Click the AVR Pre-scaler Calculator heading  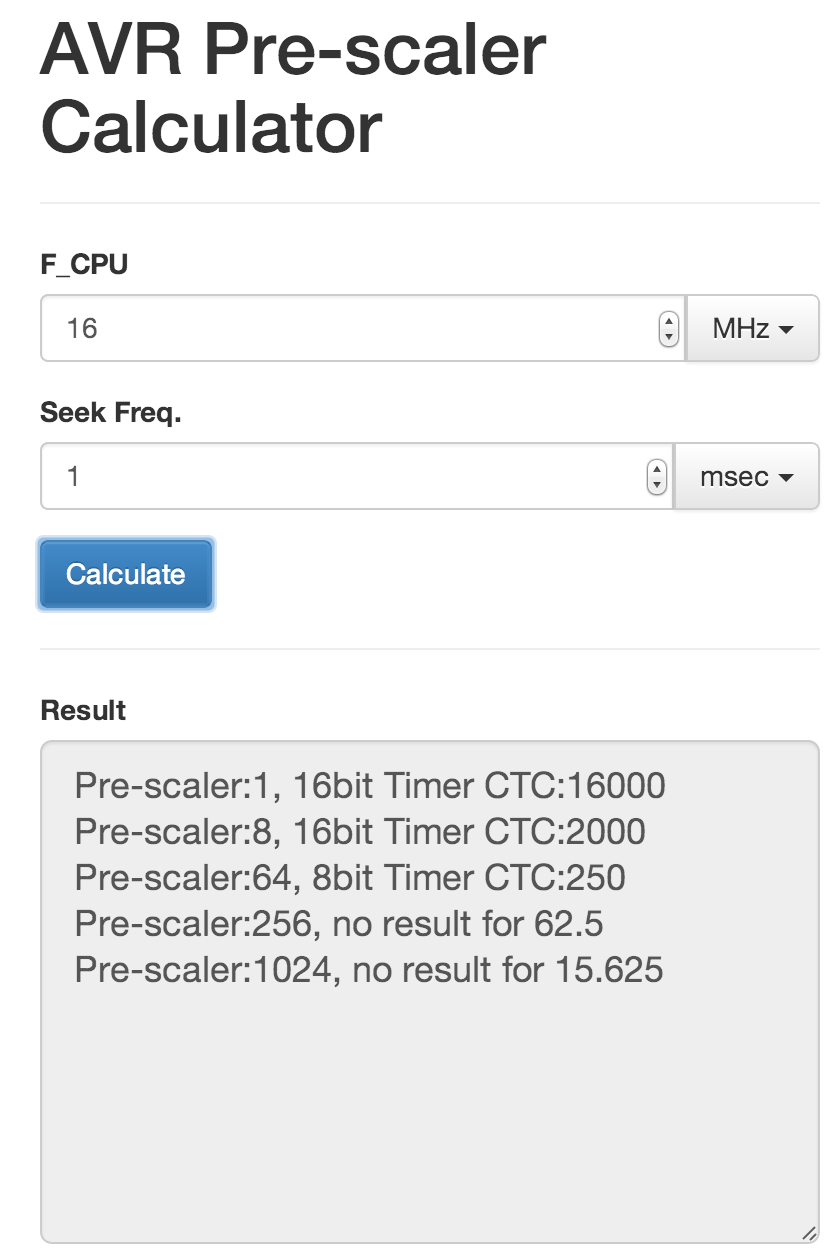tap(293, 88)
